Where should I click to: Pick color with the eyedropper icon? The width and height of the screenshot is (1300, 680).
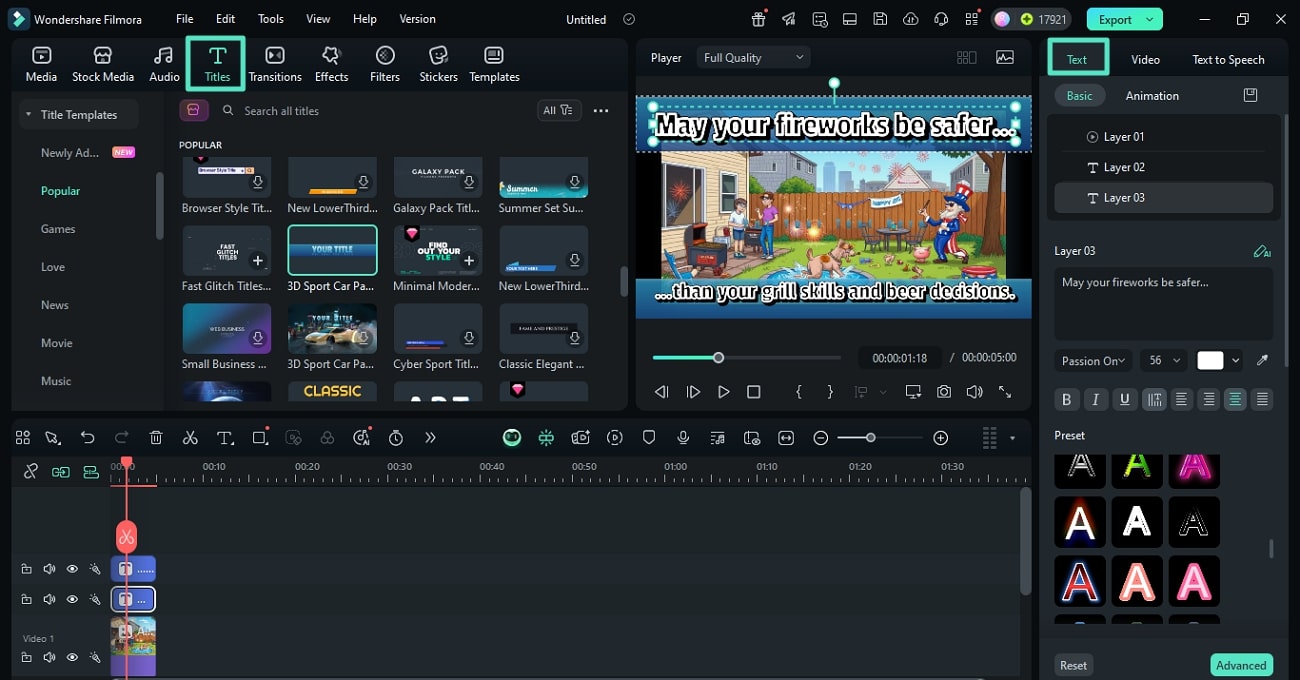pos(1263,360)
